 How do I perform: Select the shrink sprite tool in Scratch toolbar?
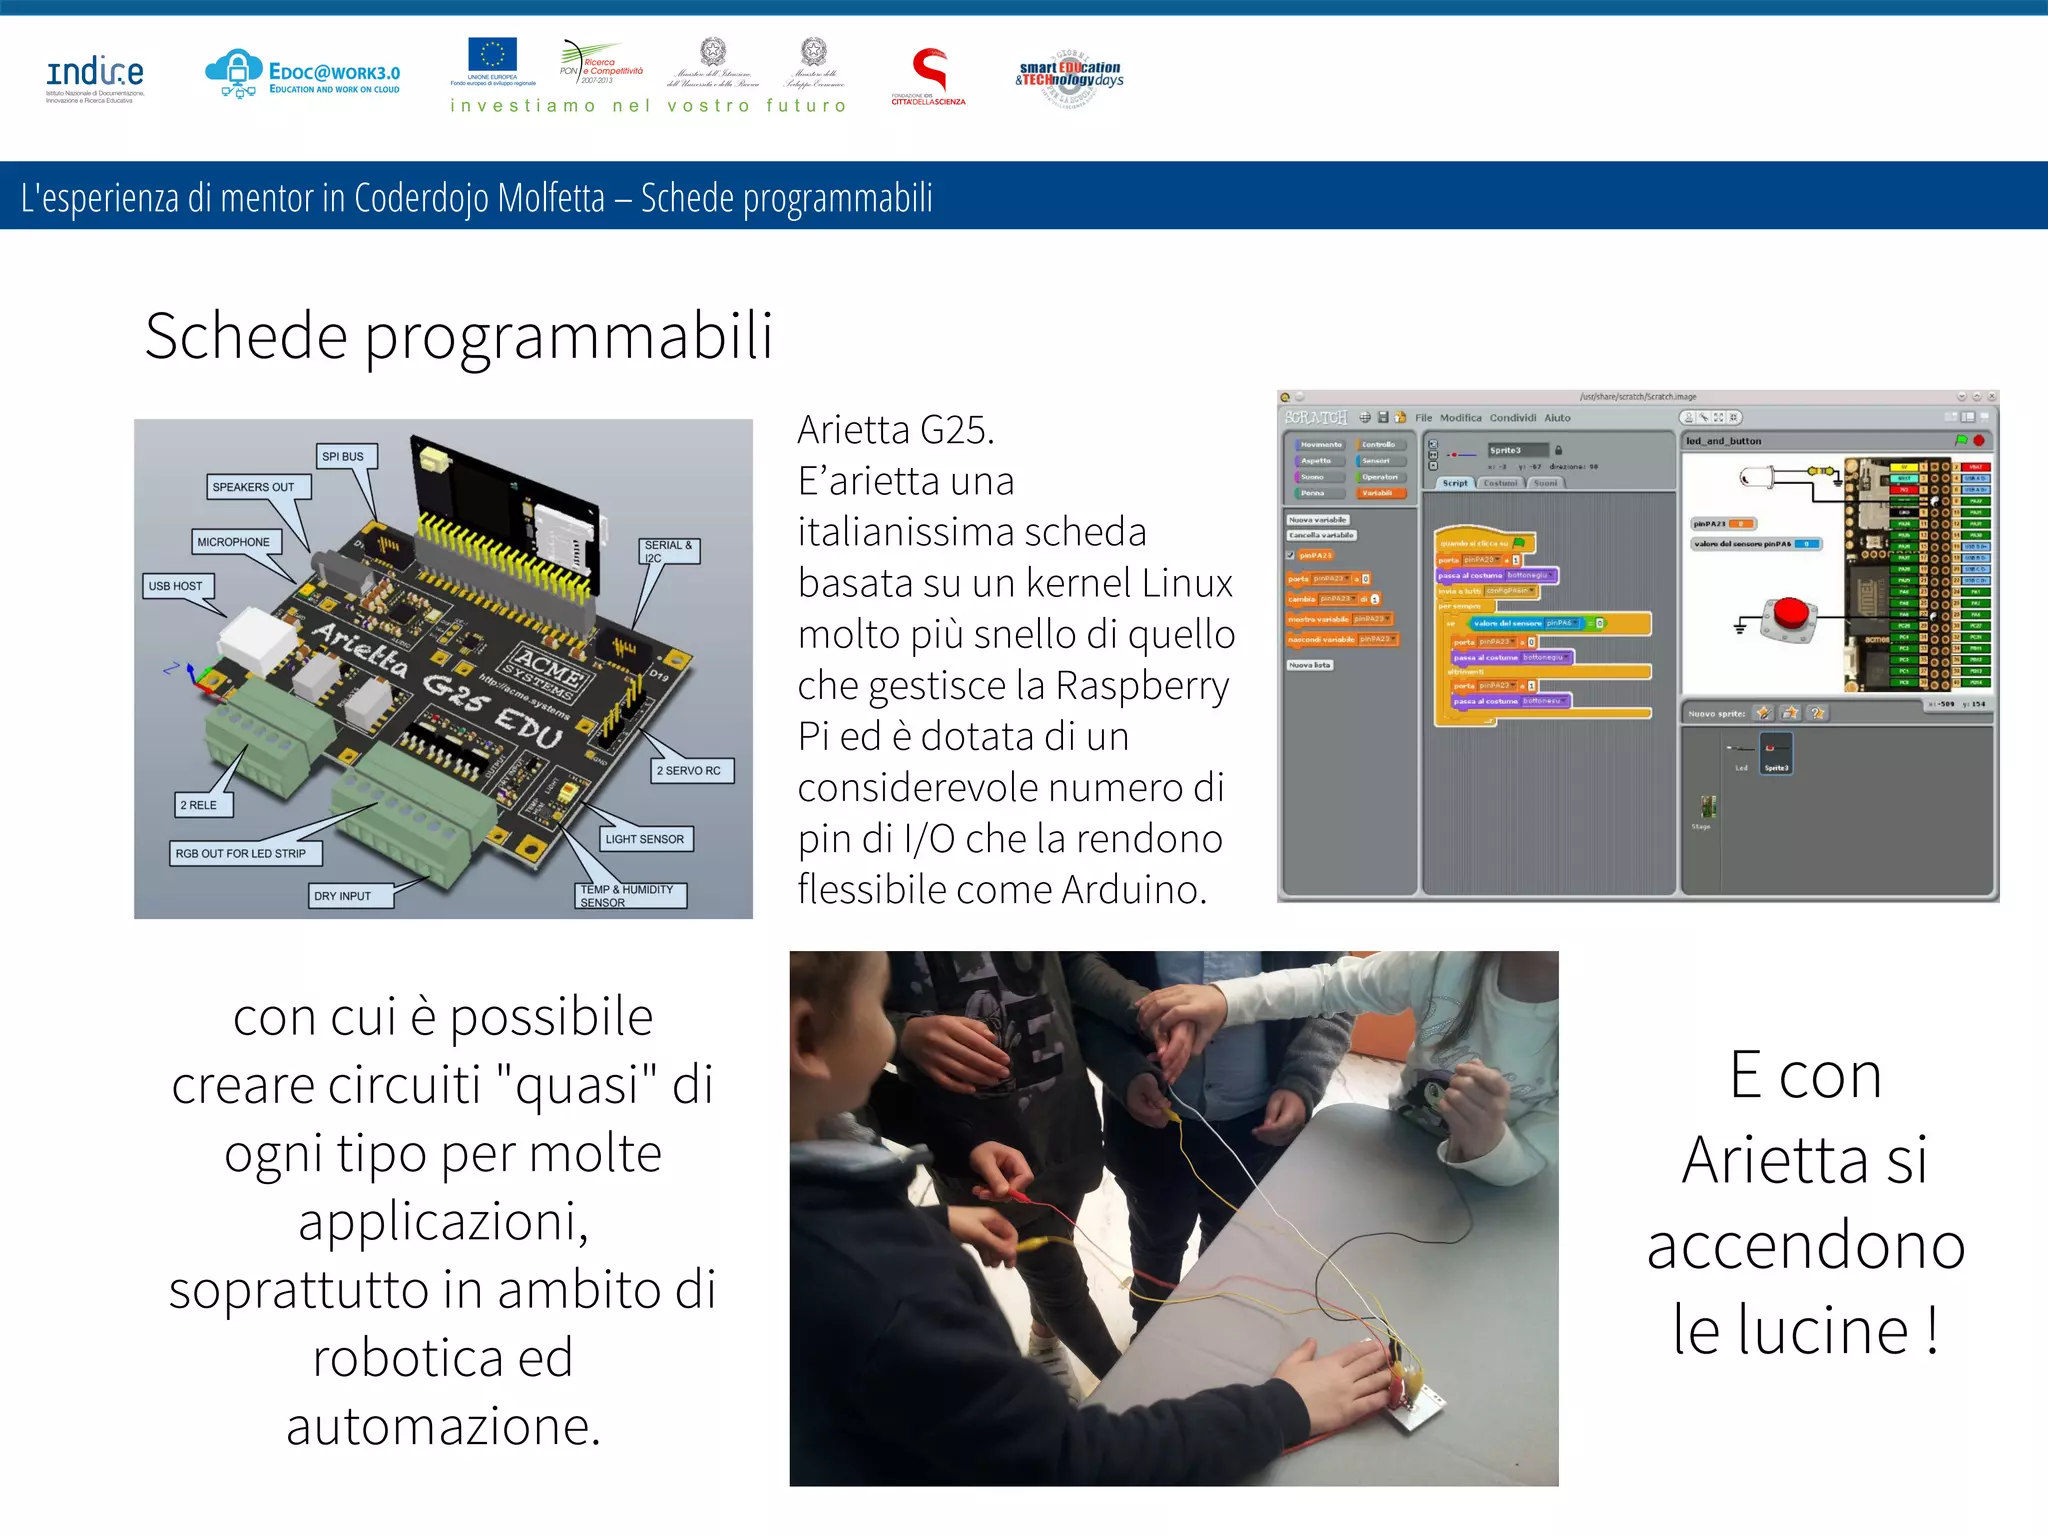(x=1733, y=417)
